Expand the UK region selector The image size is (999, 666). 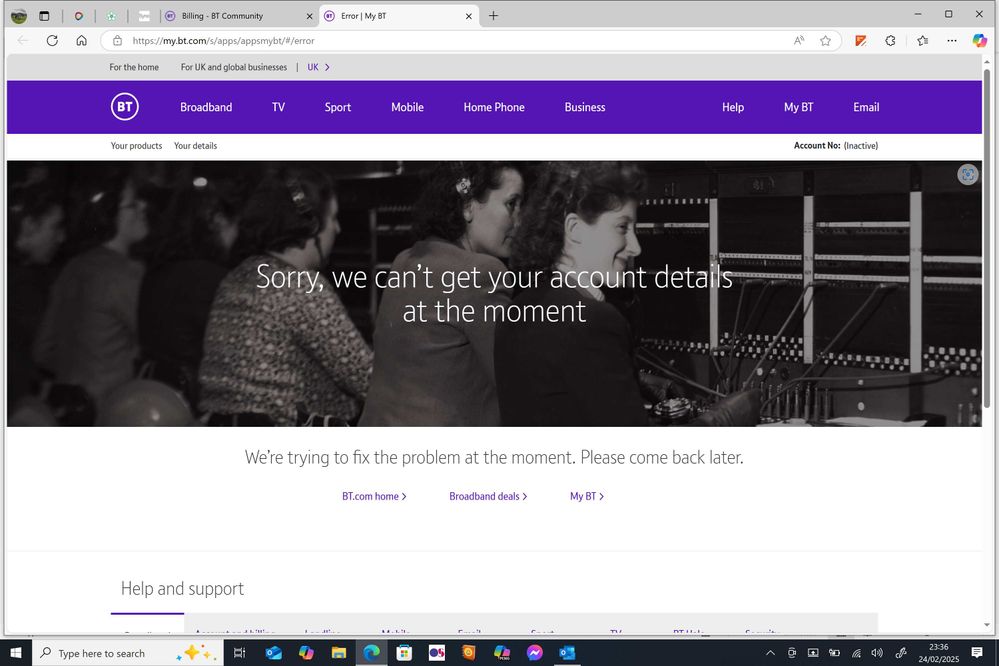click(x=318, y=67)
